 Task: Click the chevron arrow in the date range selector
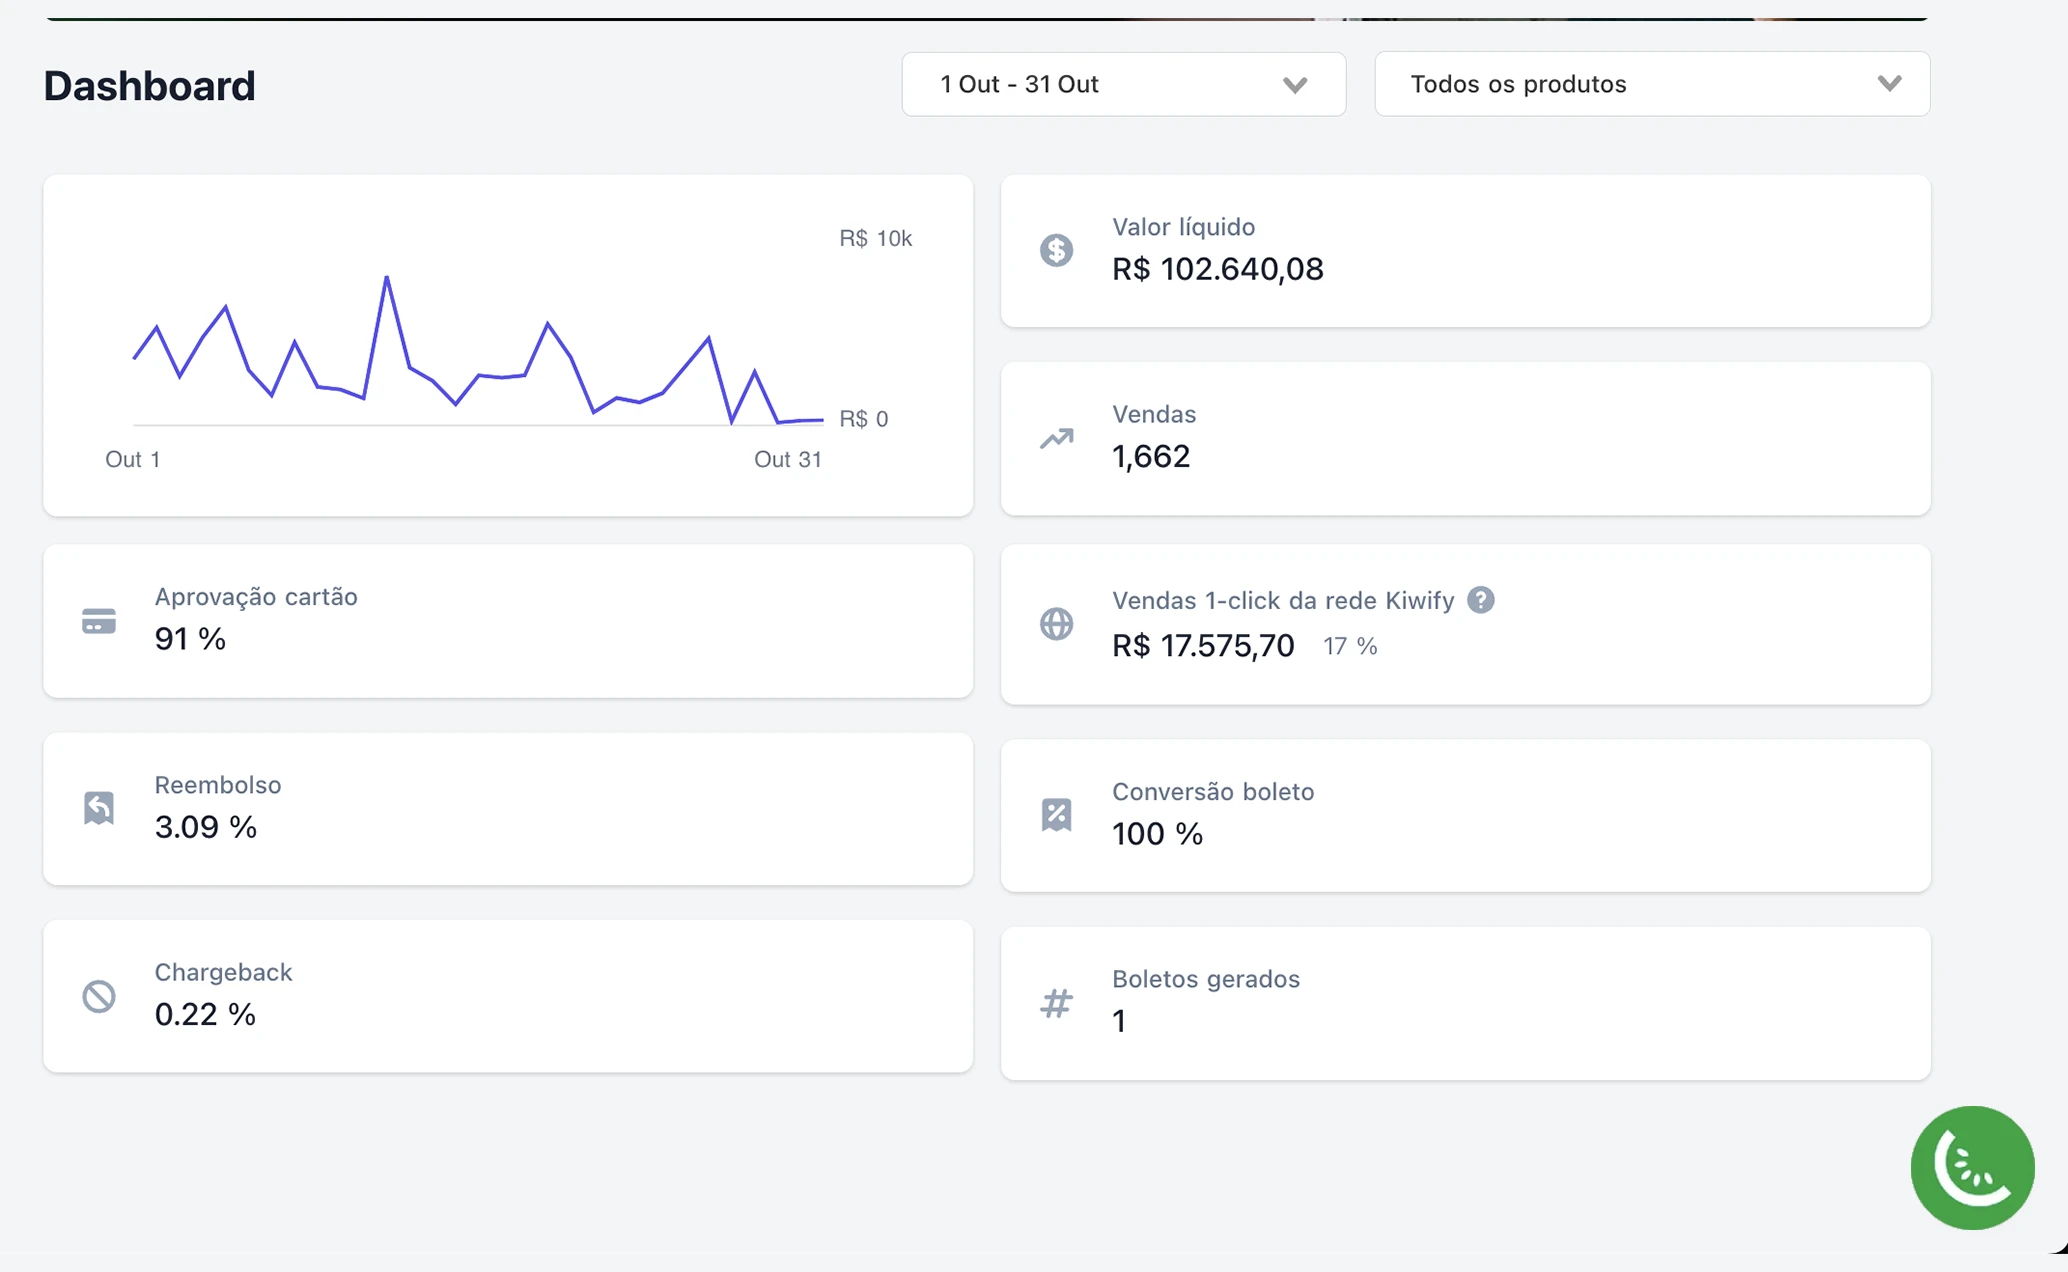1295,85
